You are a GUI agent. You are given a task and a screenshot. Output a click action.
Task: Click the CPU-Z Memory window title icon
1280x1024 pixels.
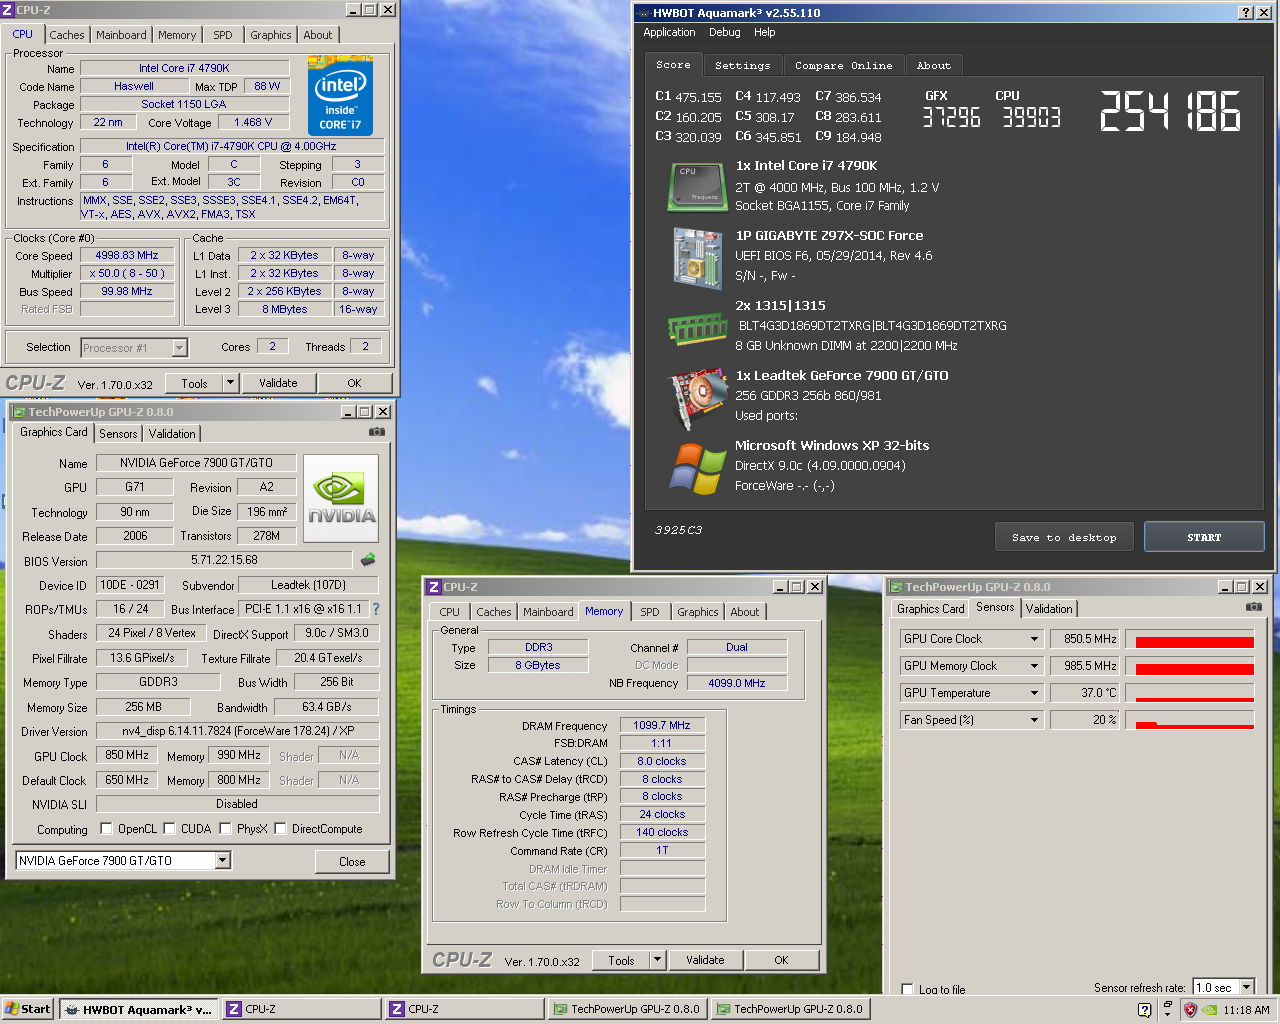tap(434, 587)
